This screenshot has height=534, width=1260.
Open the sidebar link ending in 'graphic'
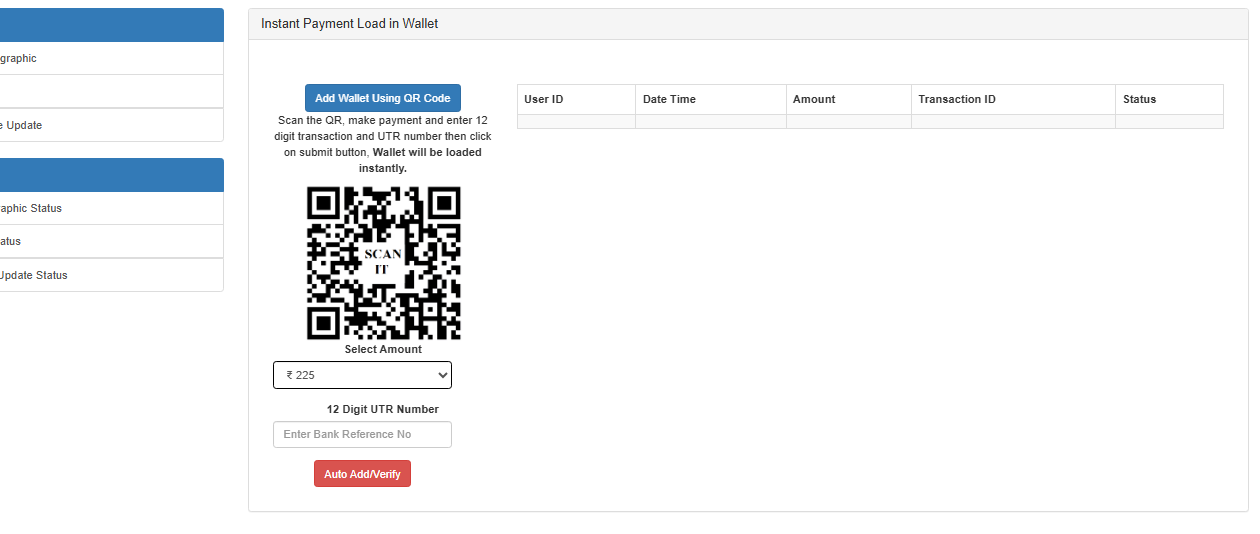click(110, 58)
